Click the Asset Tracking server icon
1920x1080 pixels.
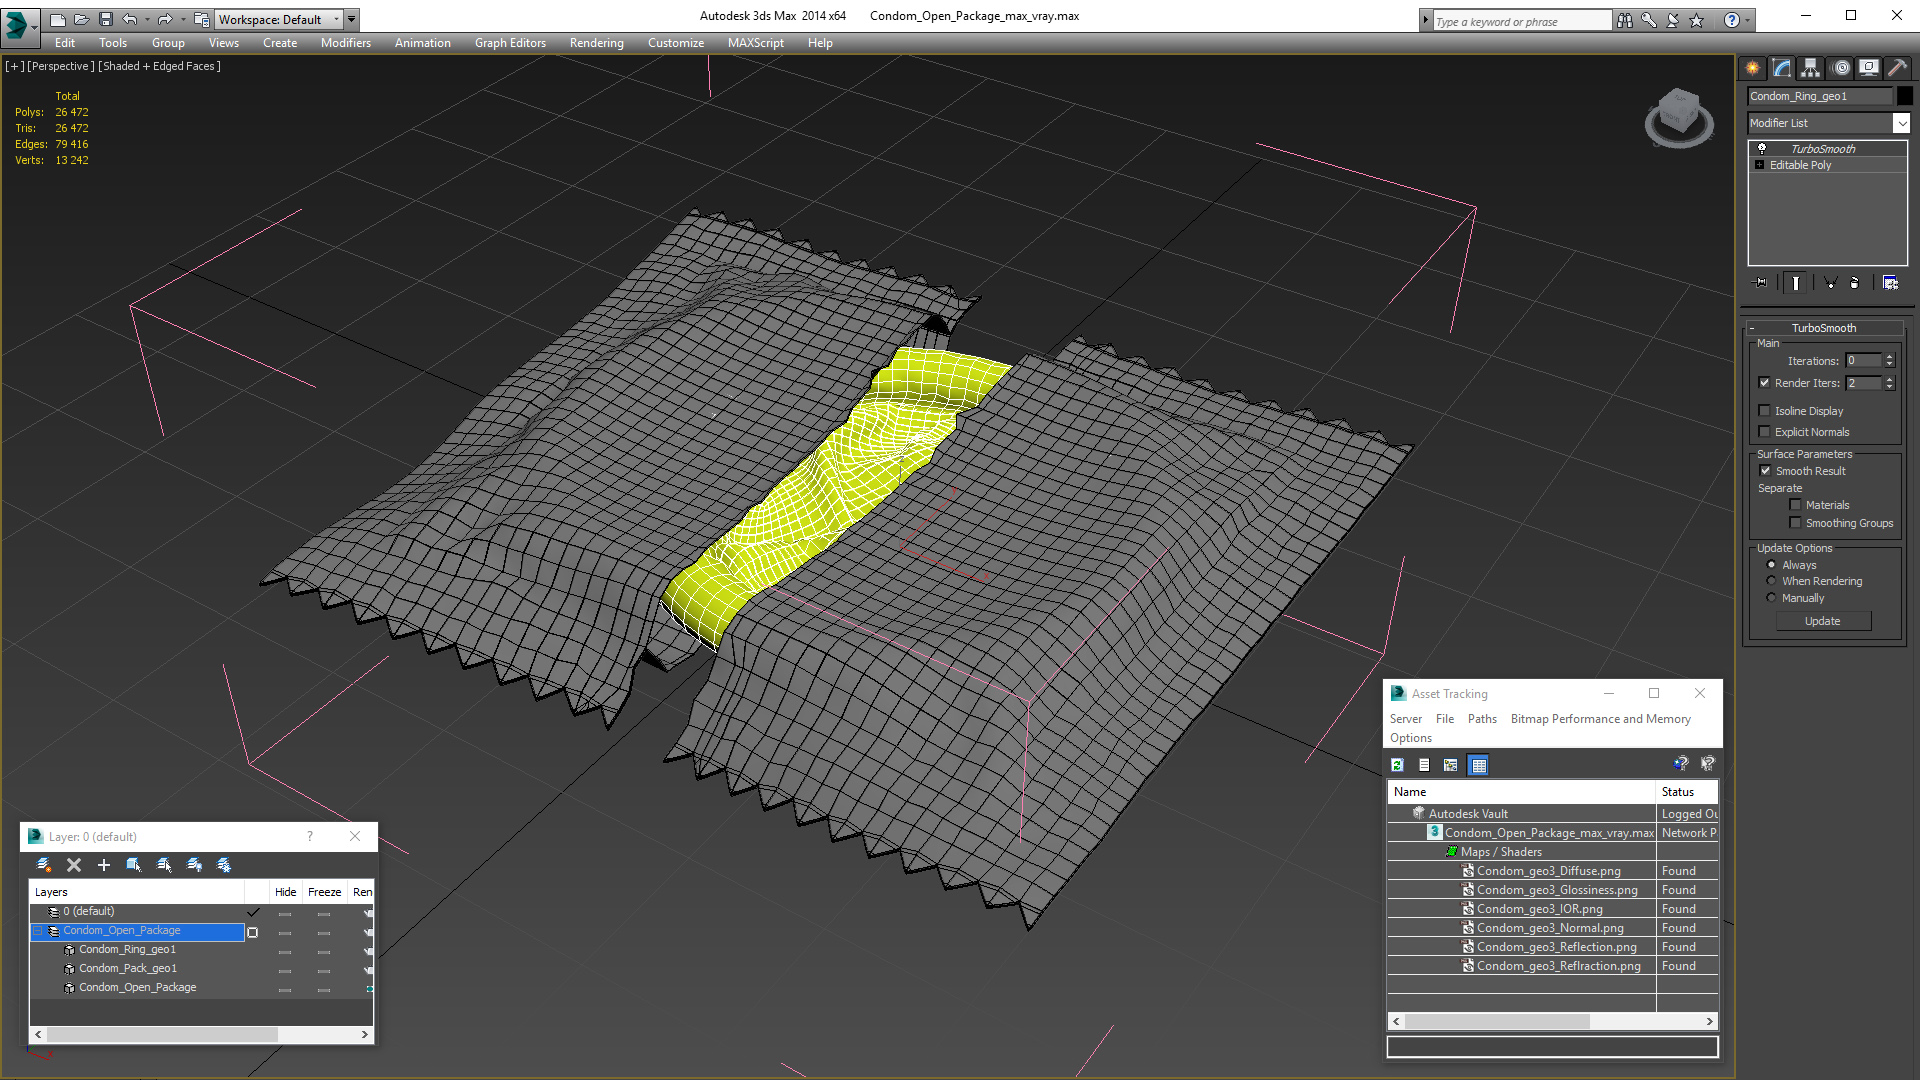(x=1406, y=717)
